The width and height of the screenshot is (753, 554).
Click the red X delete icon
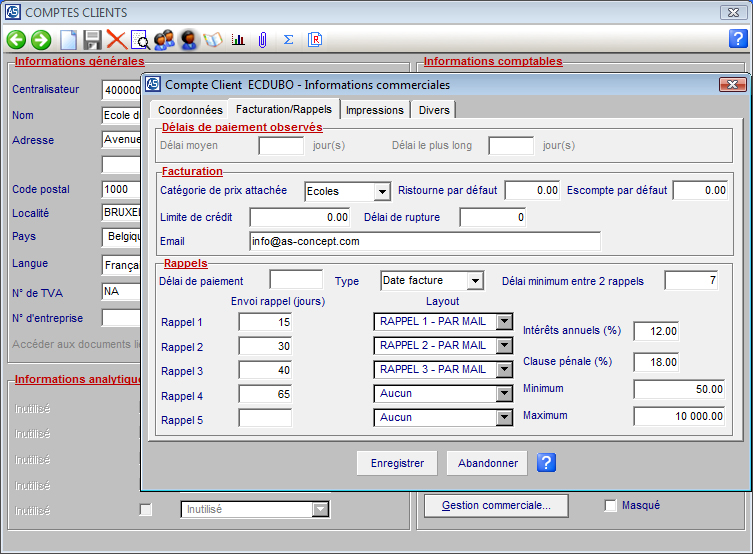pyautogui.click(x=116, y=40)
